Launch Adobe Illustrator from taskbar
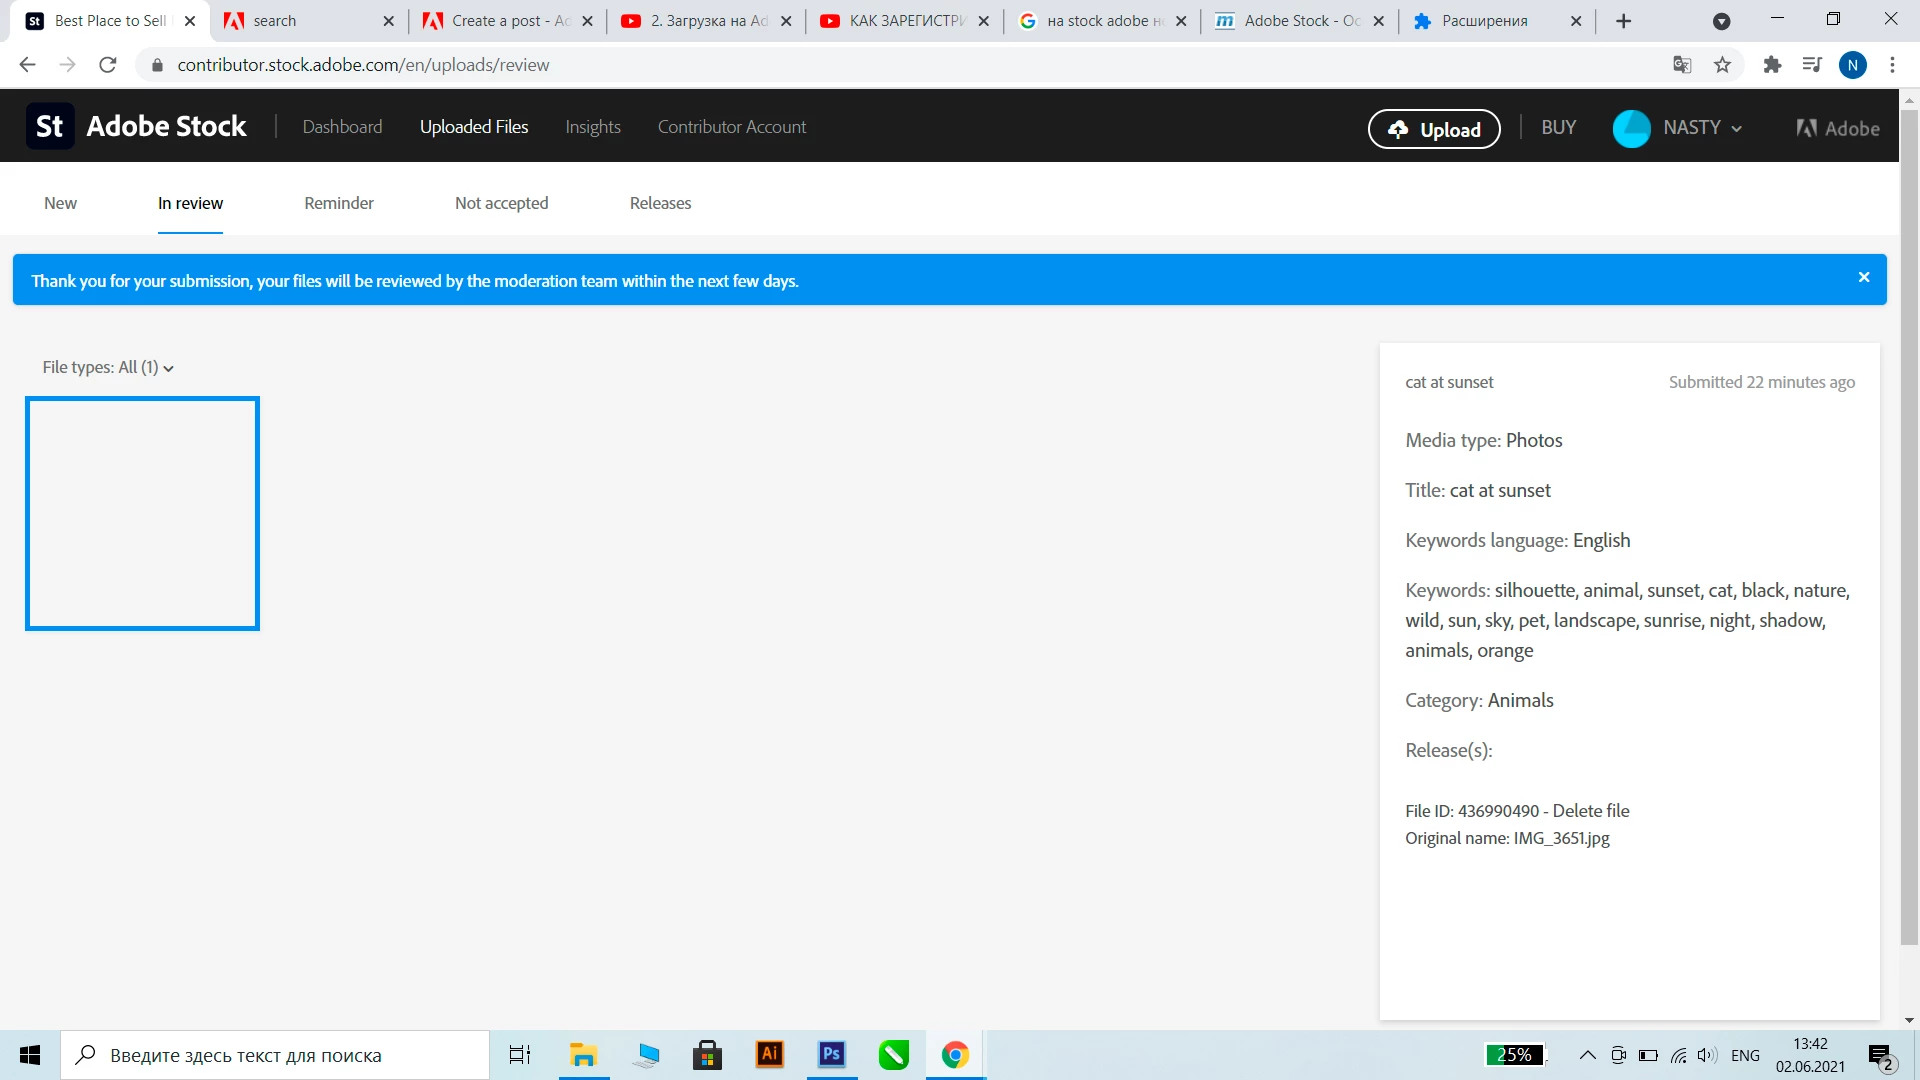Screen dimensions: 1920x1080 (x=769, y=1054)
